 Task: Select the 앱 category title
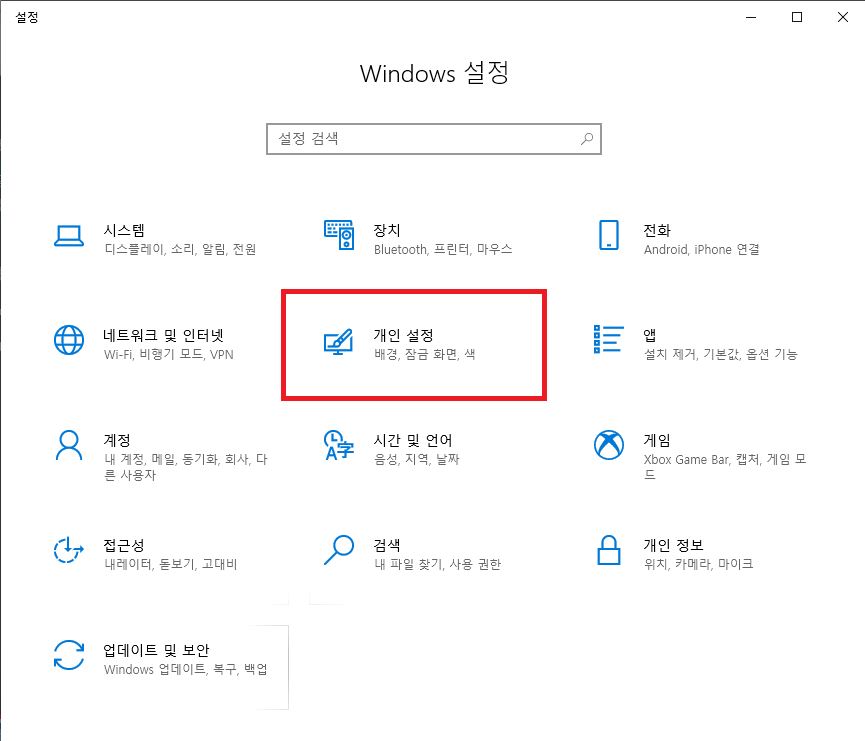pyautogui.click(x=650, y=335)
